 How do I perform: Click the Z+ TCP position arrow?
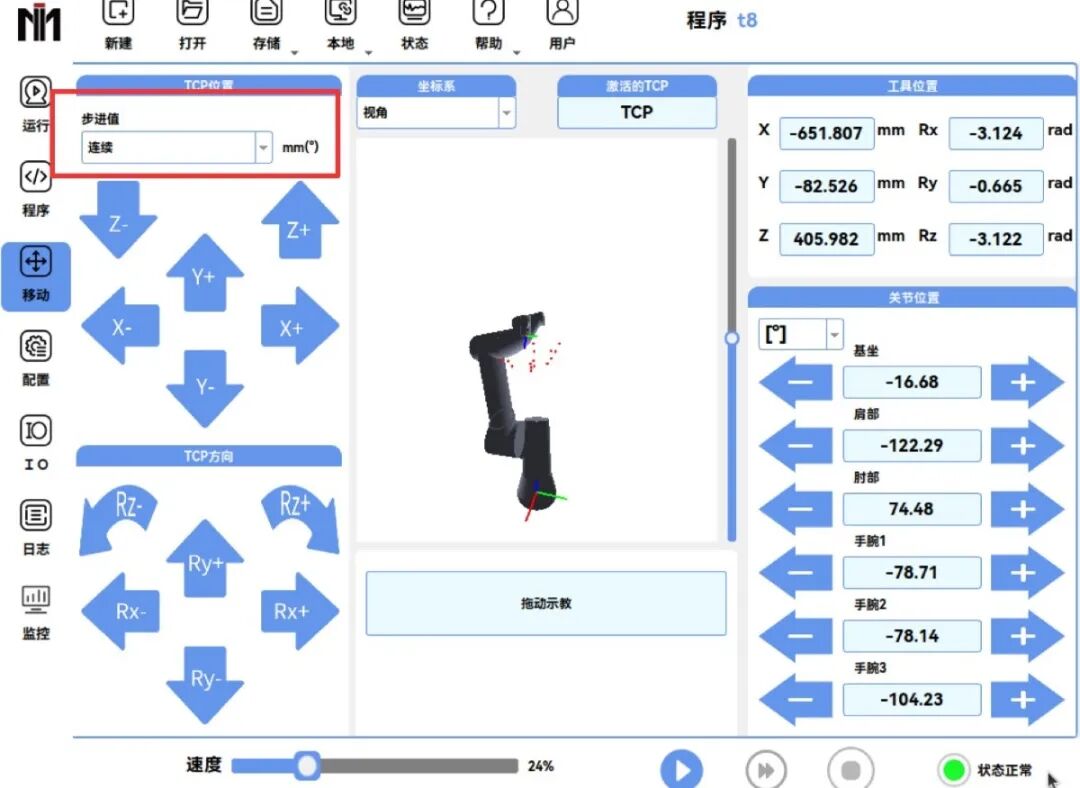point(299,225)
